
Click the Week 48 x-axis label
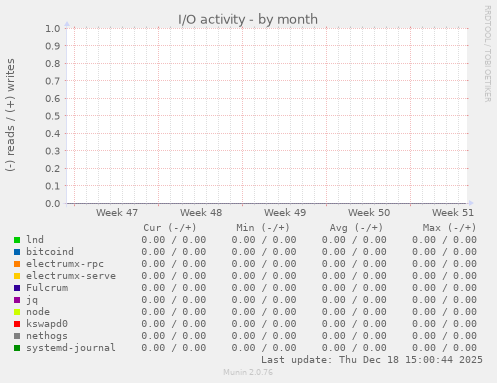coord(201,213)
